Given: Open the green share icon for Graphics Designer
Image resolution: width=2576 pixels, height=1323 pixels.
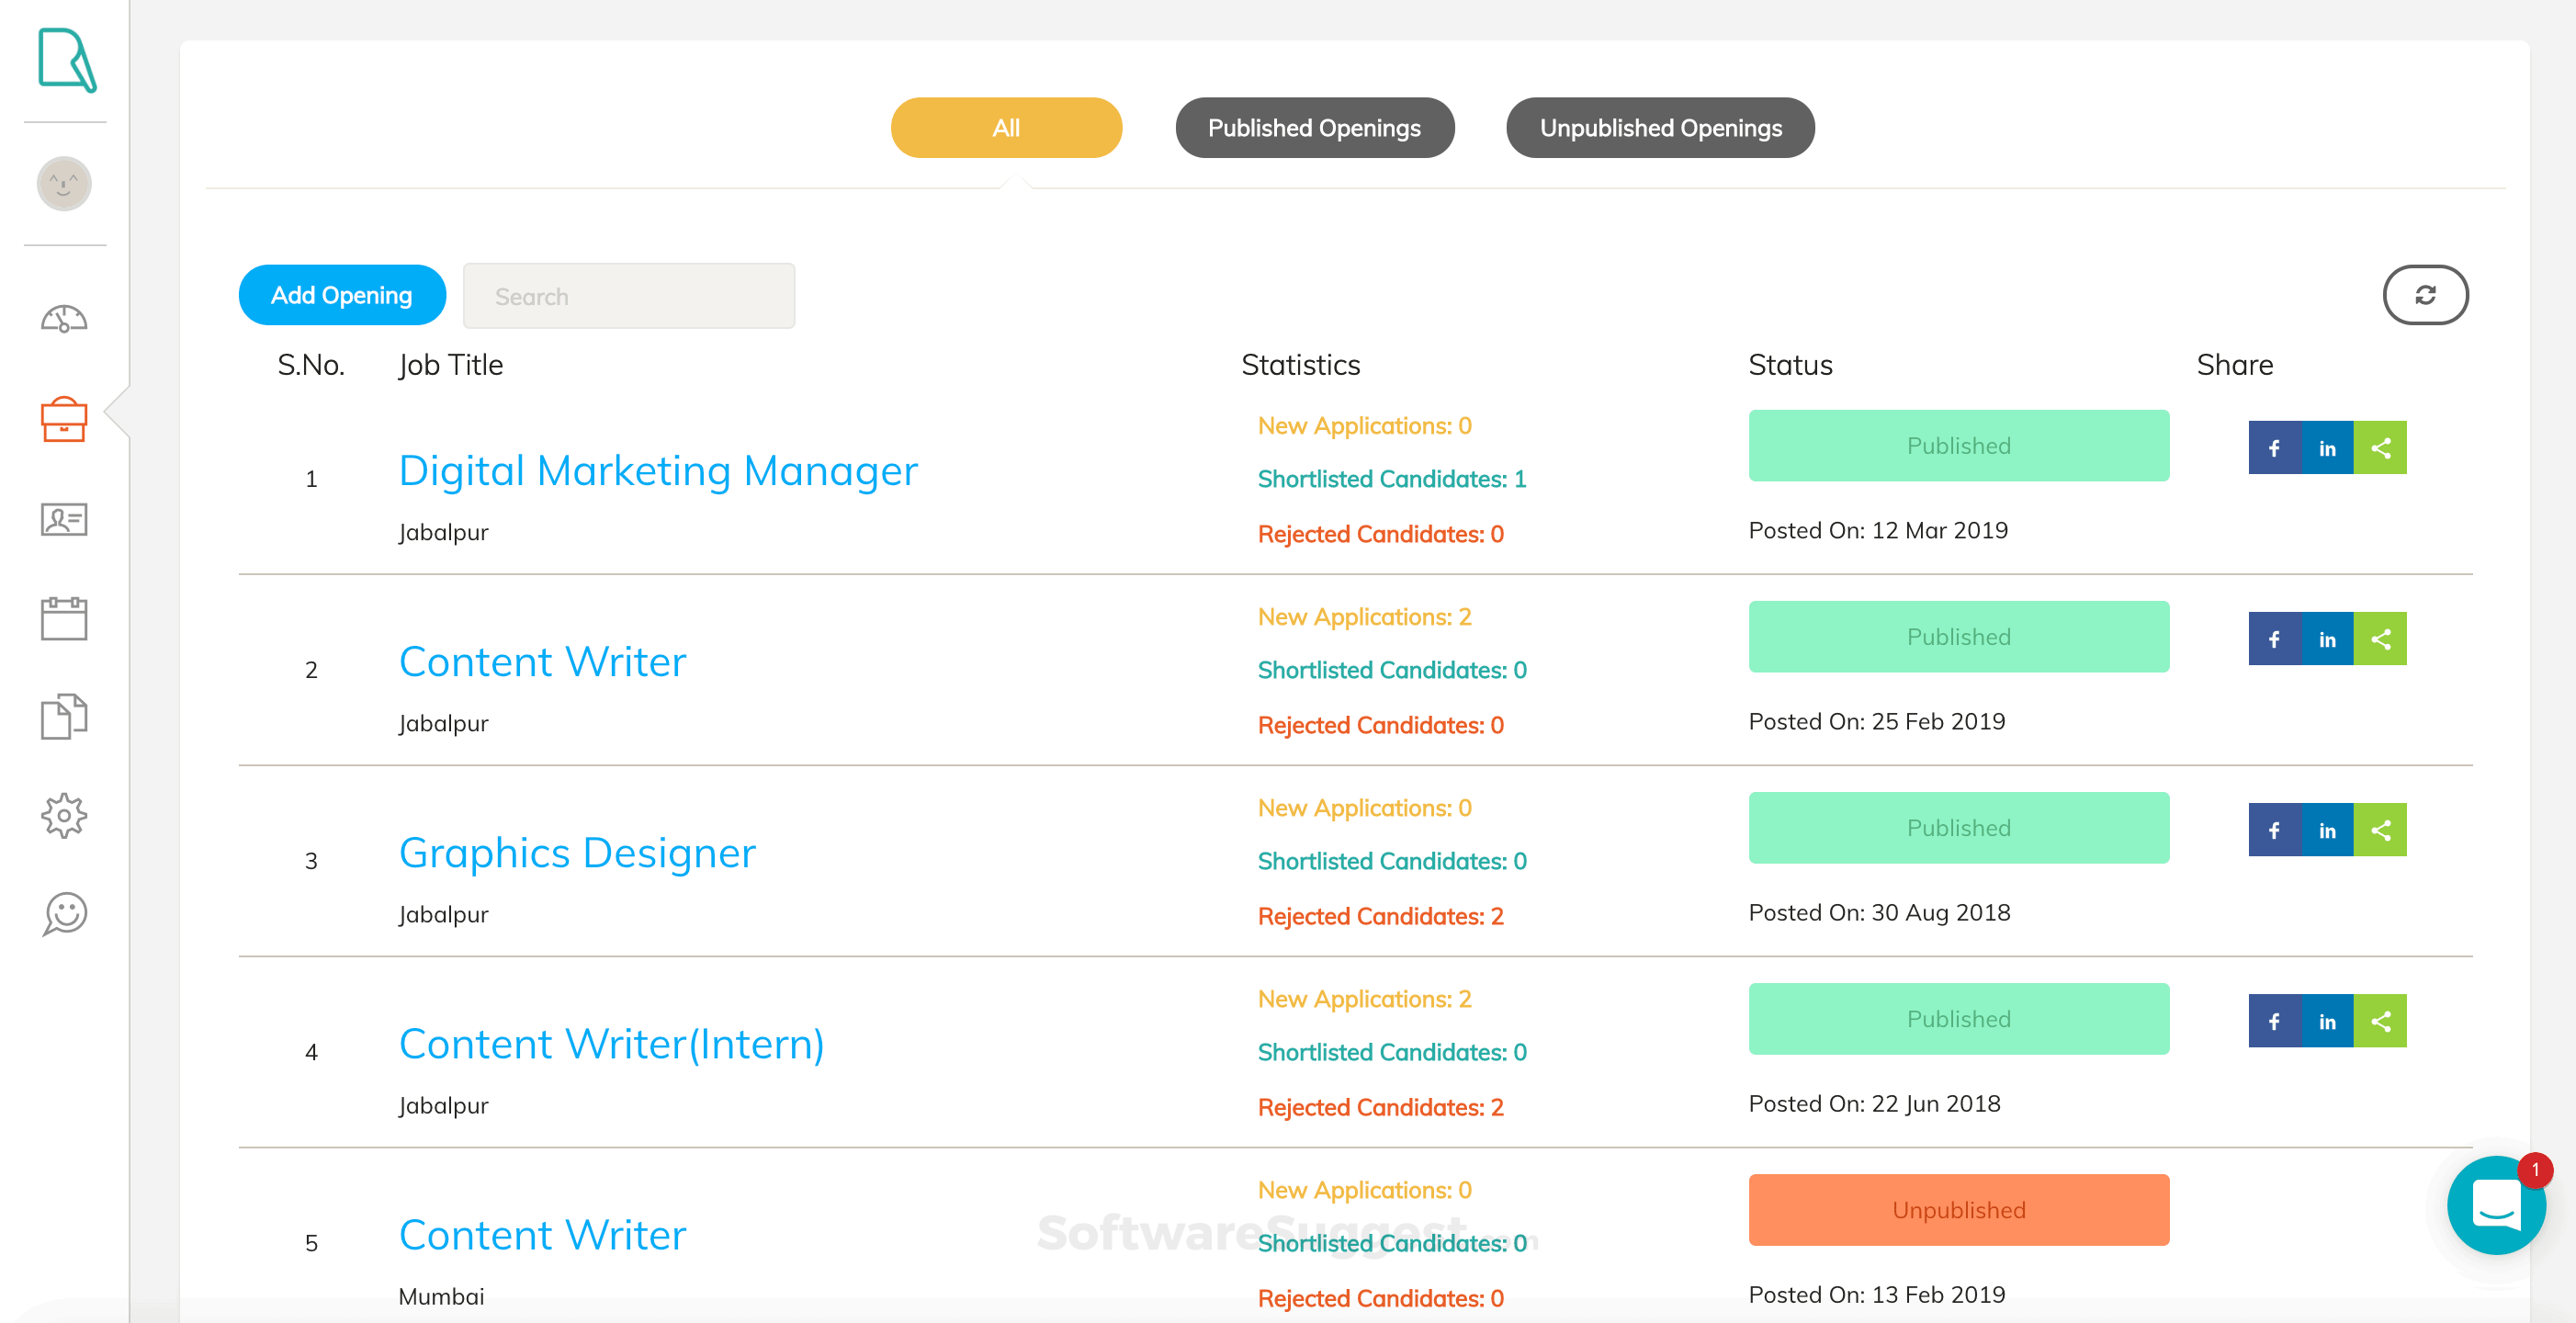Looking at the screenshot, I should (x=2381, y=829).
